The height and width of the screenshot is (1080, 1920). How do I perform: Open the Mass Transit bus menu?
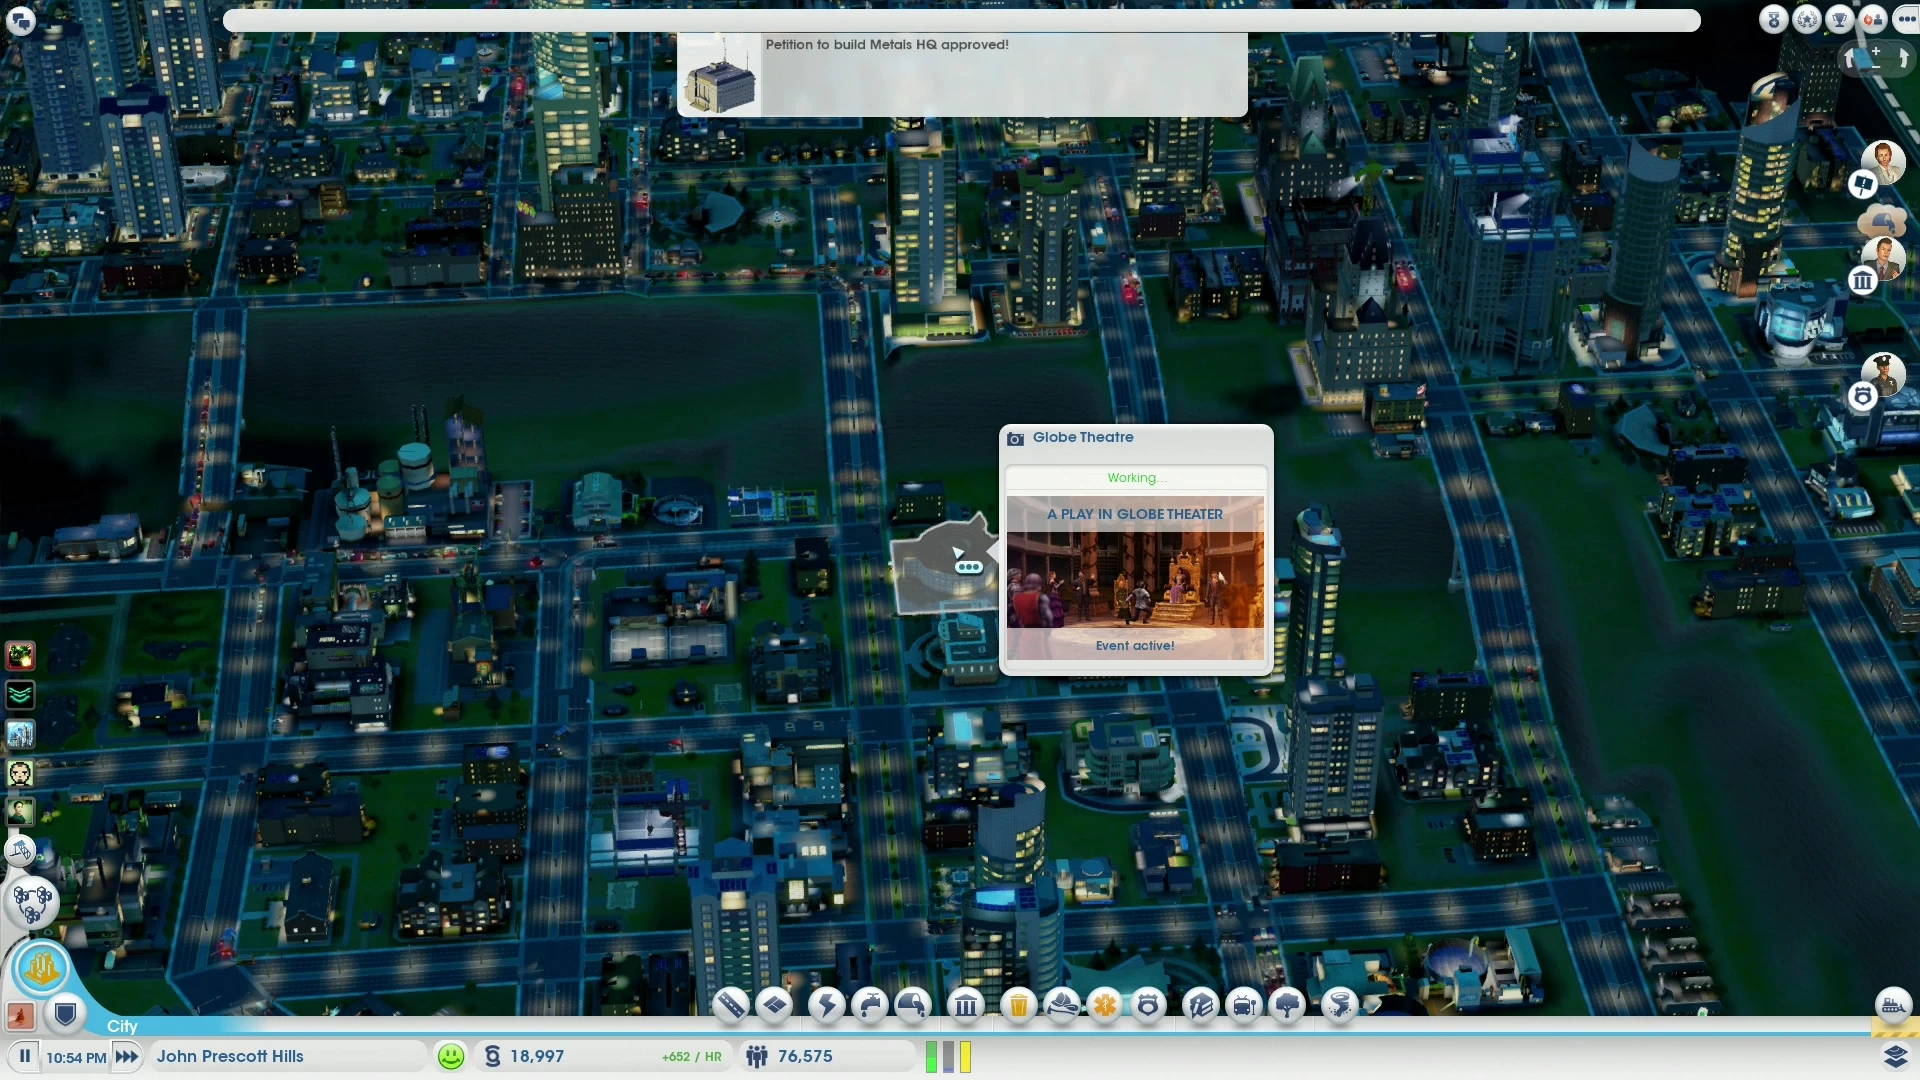pos(1244,1004)
